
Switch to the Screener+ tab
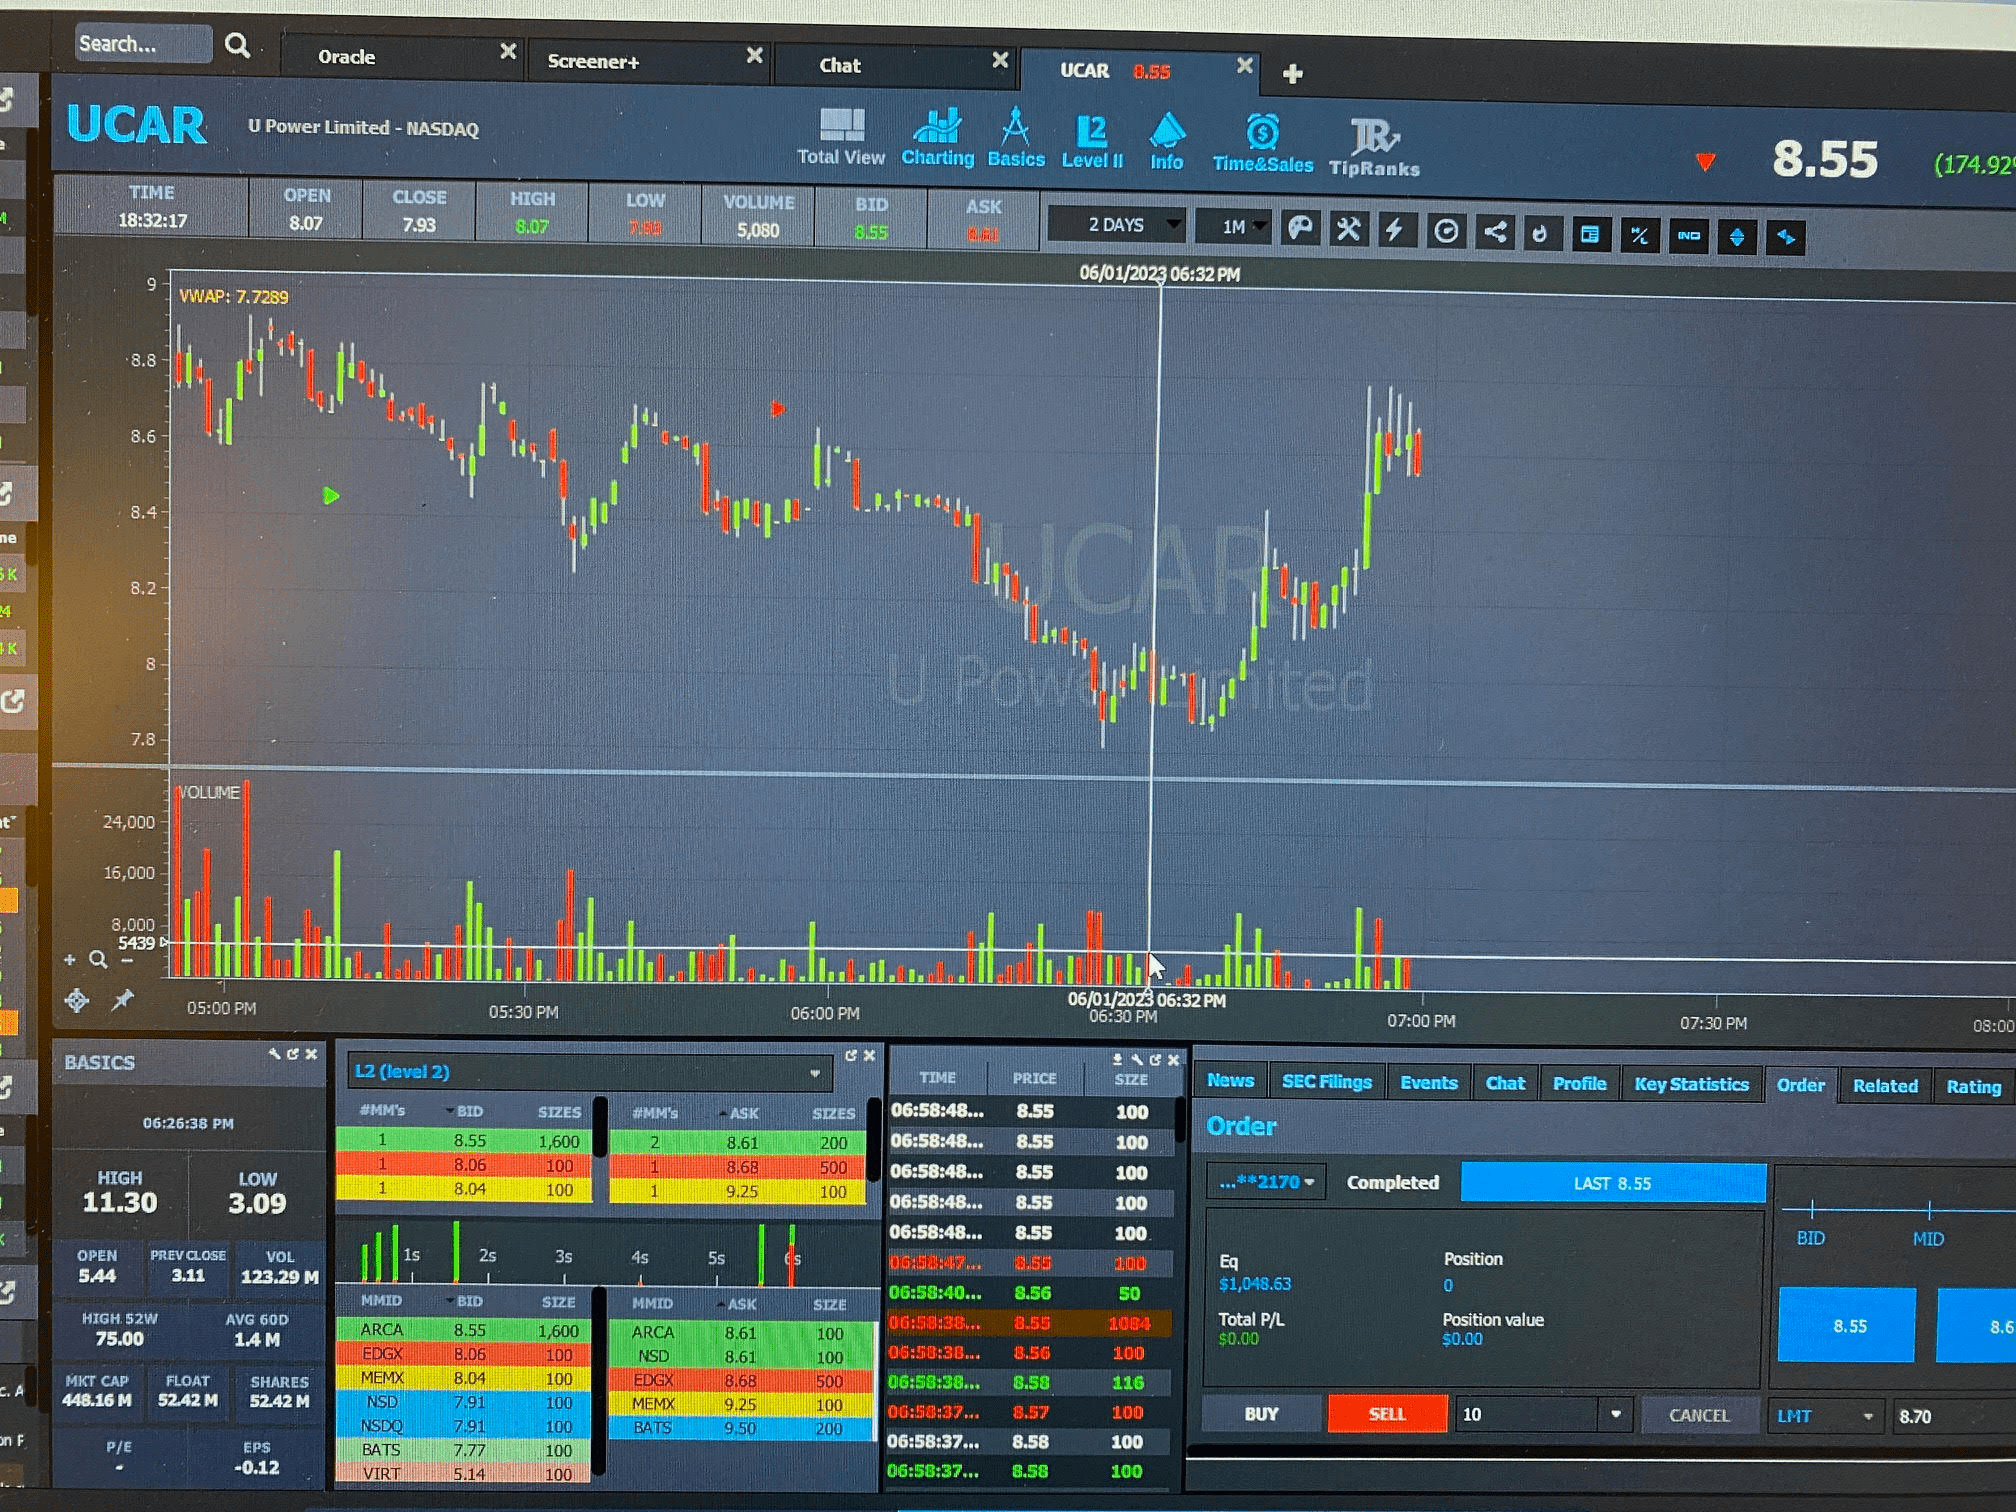pos(593,62)
